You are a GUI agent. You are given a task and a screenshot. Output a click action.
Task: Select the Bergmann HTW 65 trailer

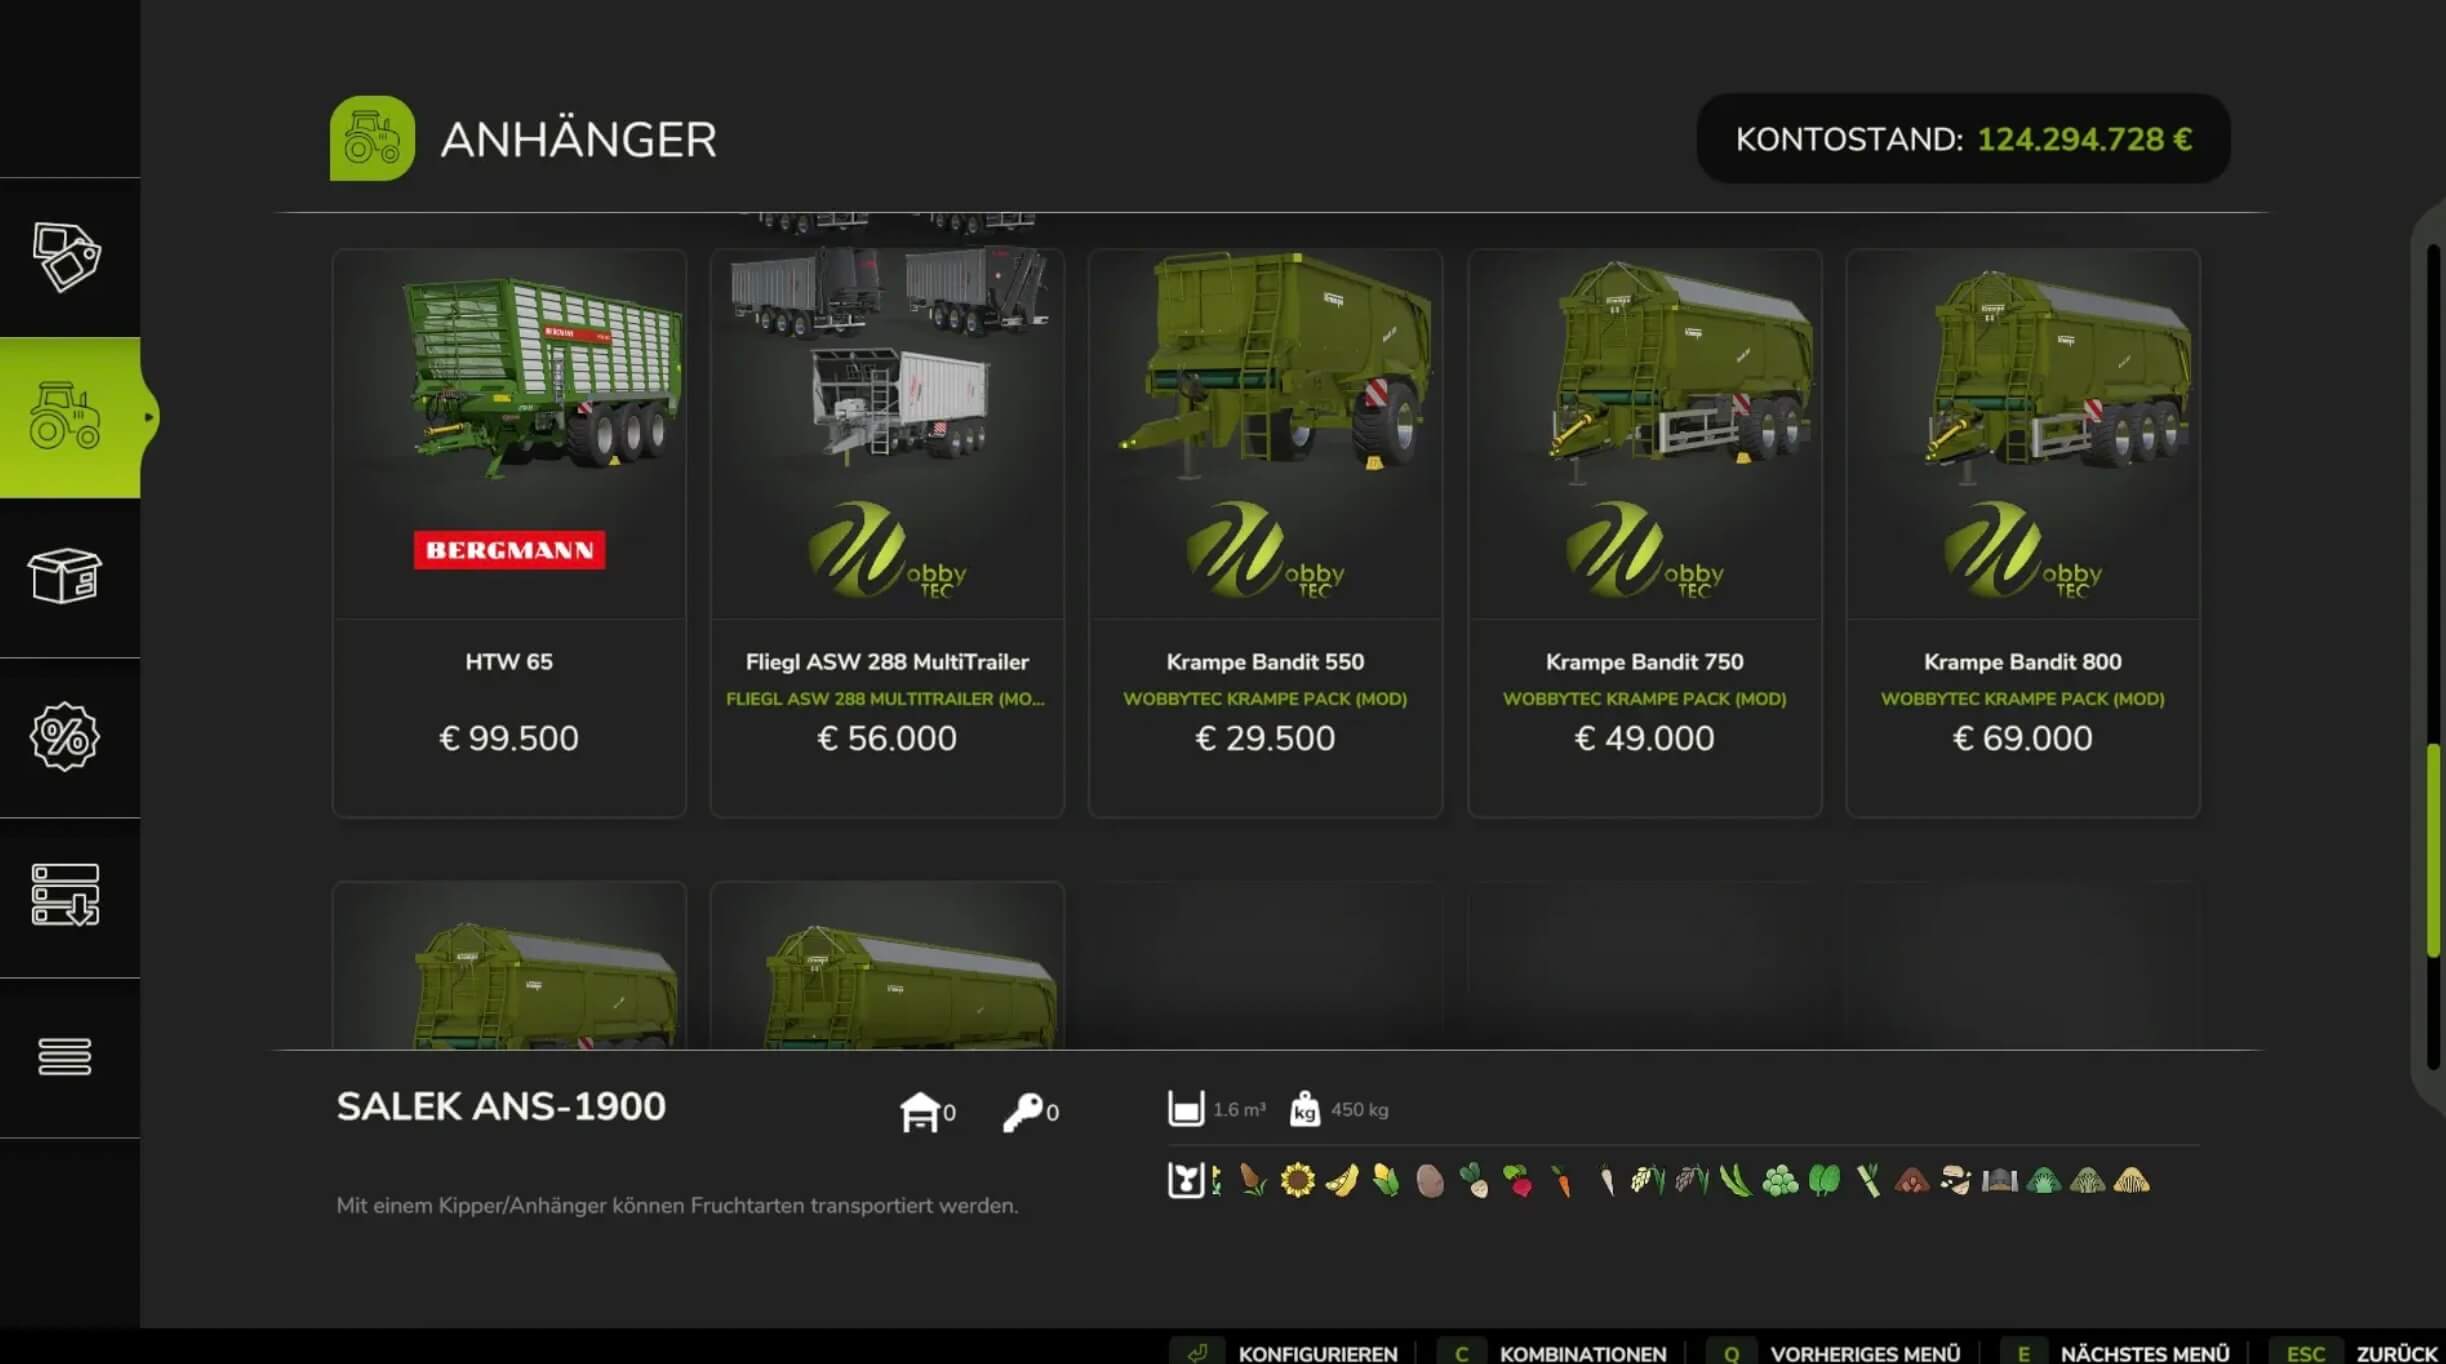click(x=509, y=533)
